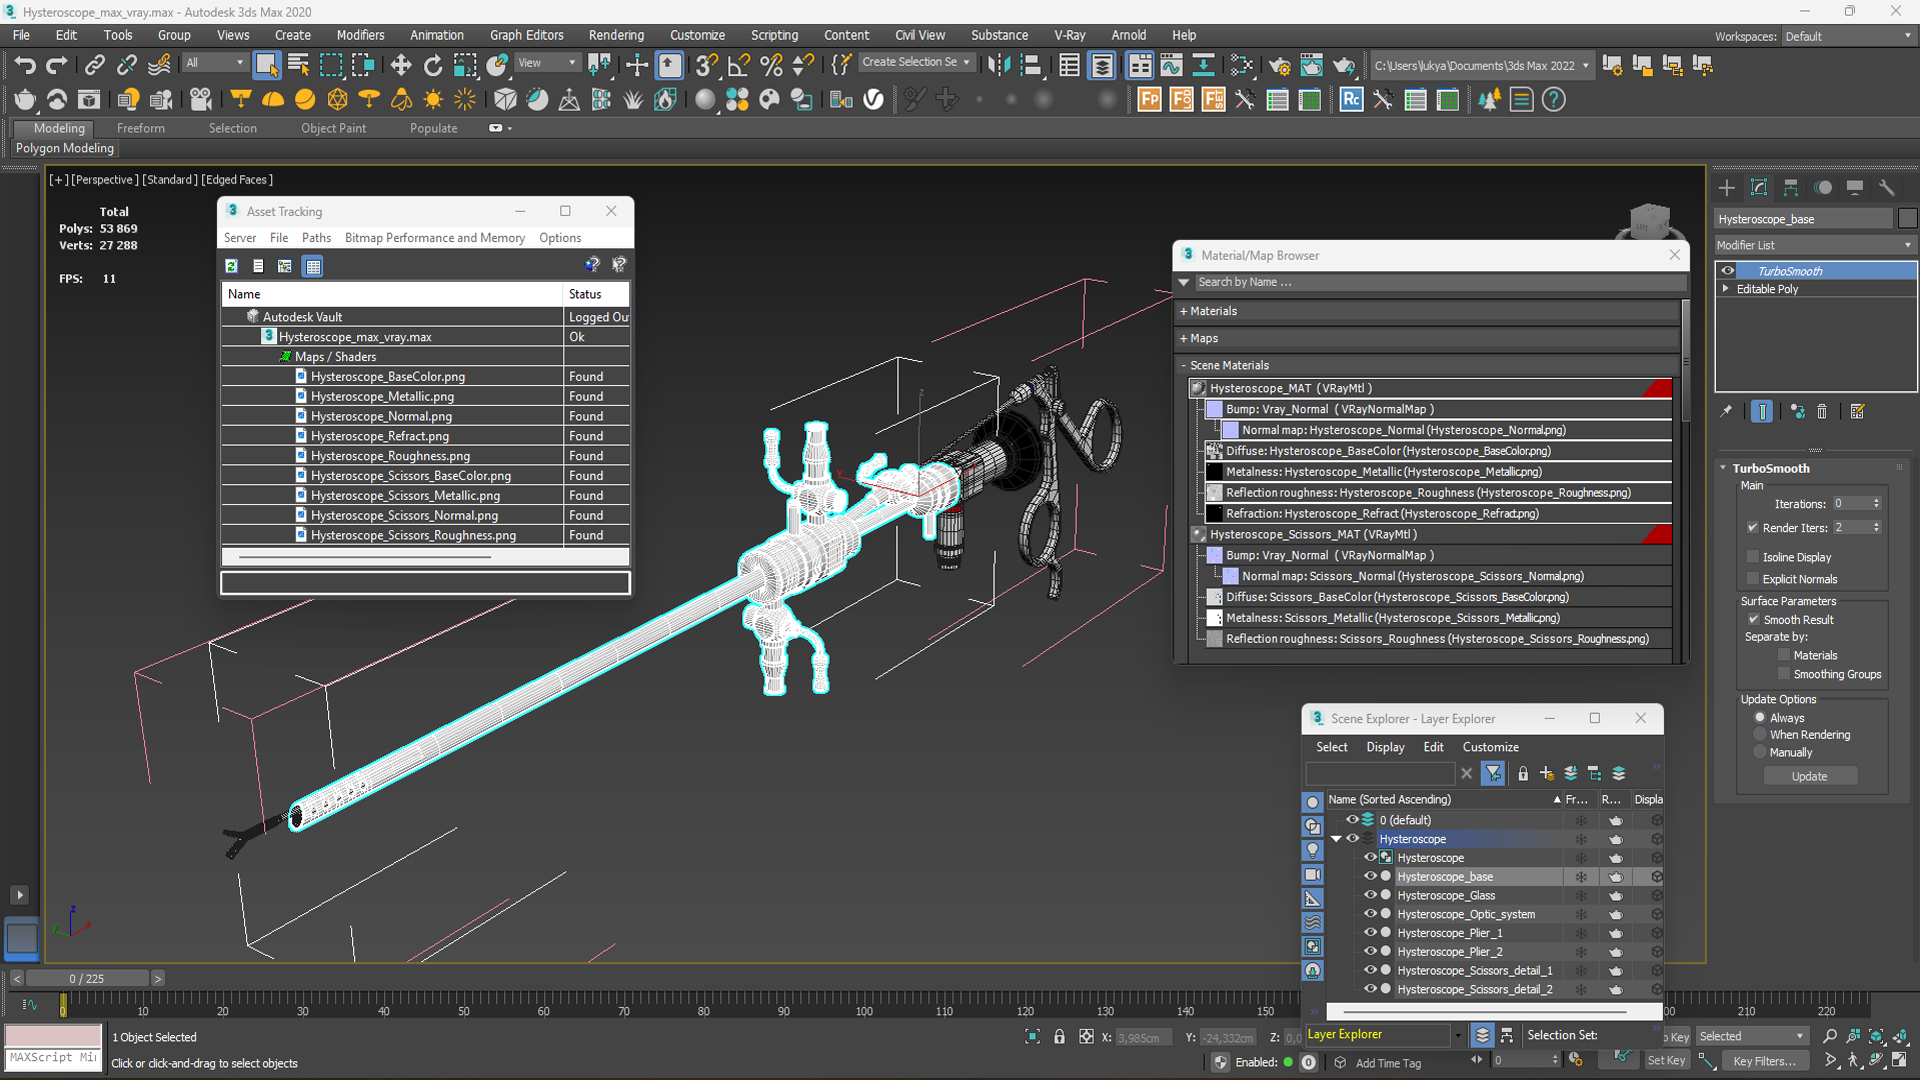Open the Modify tab in command panel
Viewport: 1920px width, 1080px height.
[1759, 188]
